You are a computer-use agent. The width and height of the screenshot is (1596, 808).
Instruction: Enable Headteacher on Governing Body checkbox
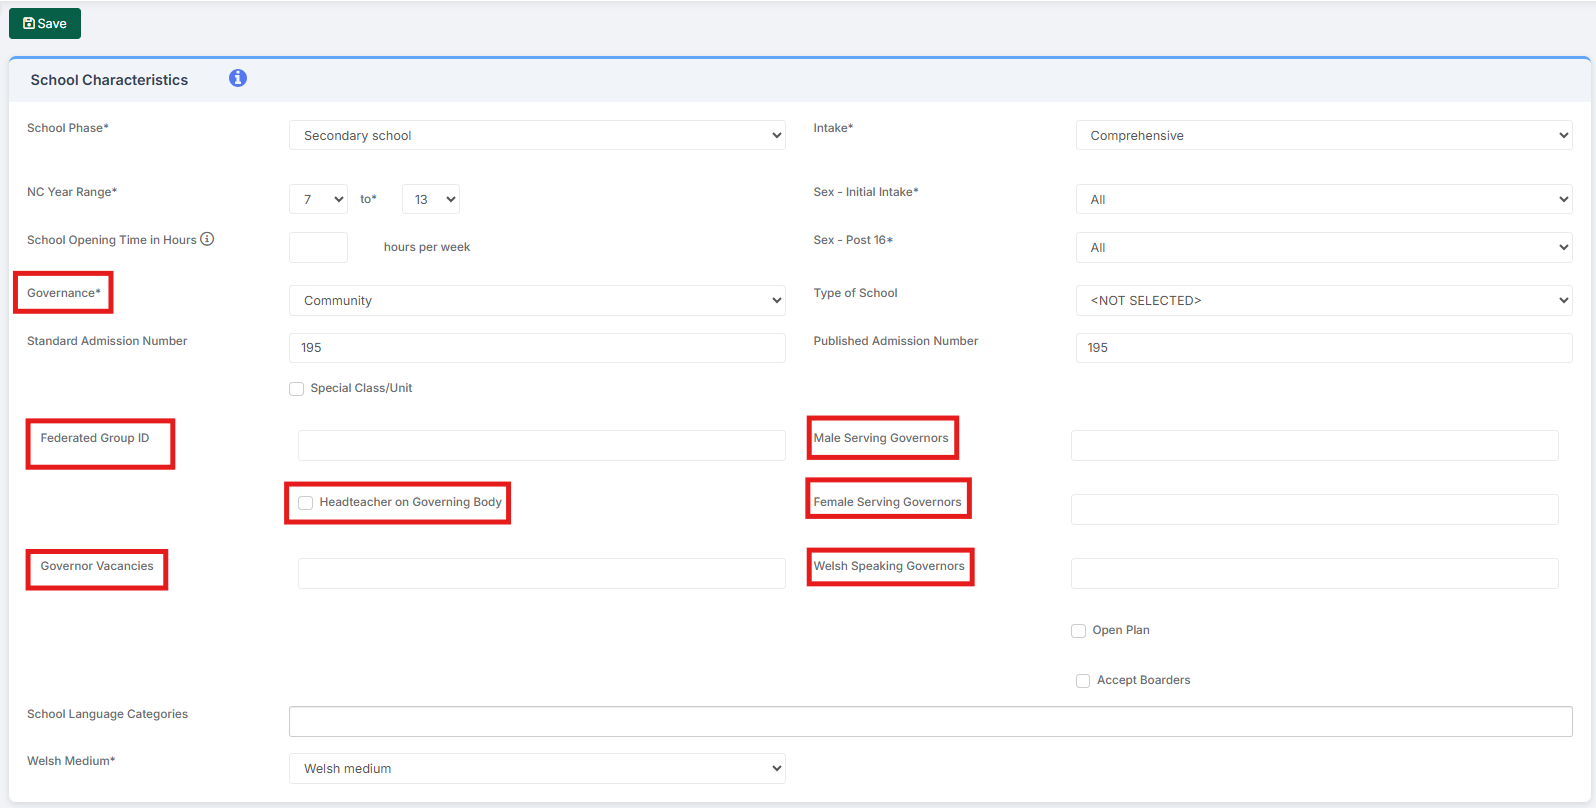pyautogui.click(x=306, y=503)
